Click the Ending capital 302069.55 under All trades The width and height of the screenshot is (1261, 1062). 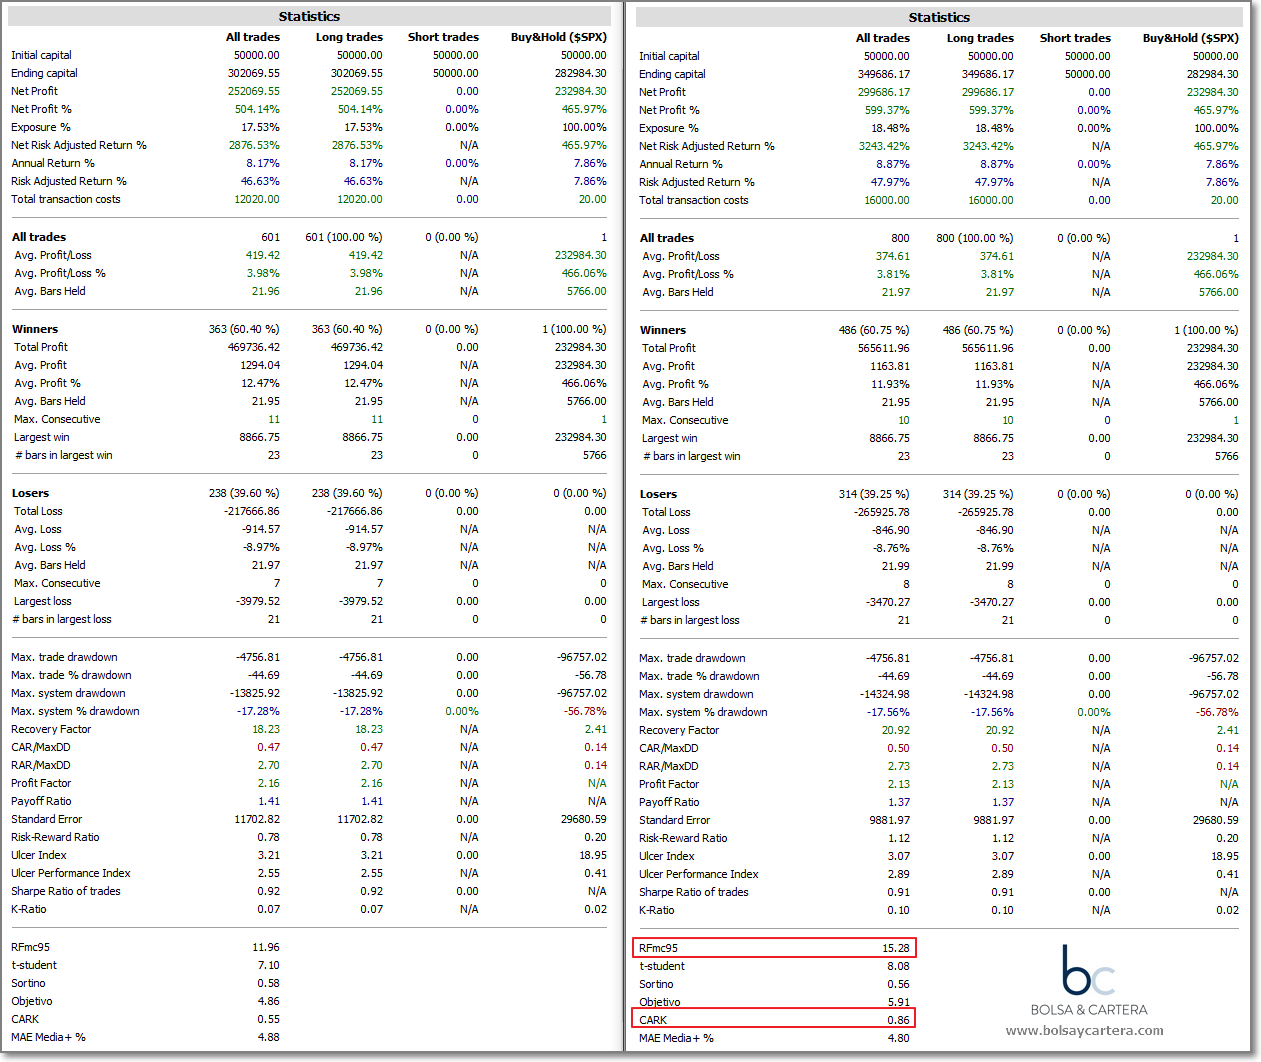point(254,73)
